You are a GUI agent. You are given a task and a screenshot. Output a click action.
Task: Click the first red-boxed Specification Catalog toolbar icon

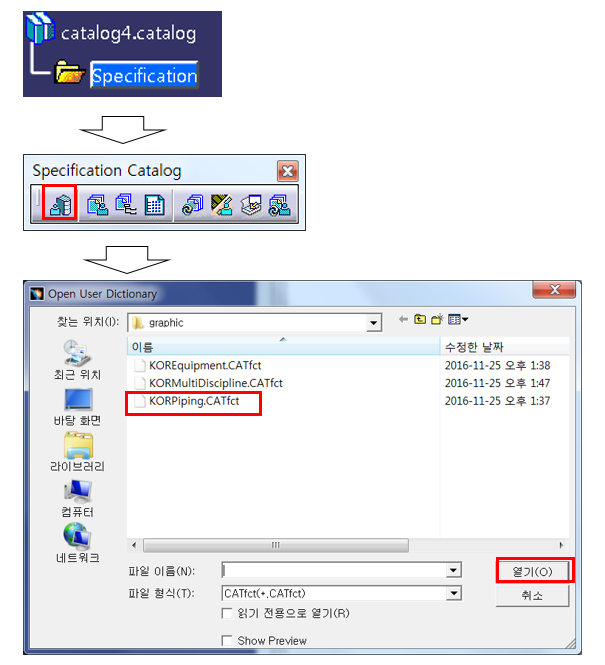click(x=60, y=204)
